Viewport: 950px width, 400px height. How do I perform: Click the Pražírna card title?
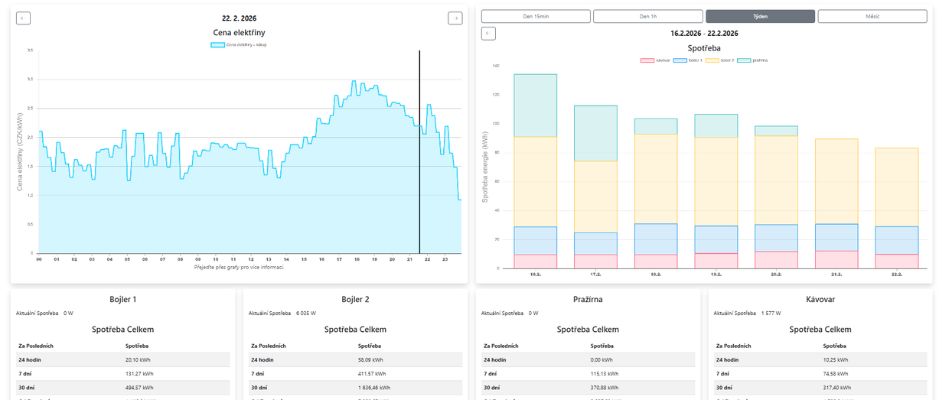pos(588,299)
